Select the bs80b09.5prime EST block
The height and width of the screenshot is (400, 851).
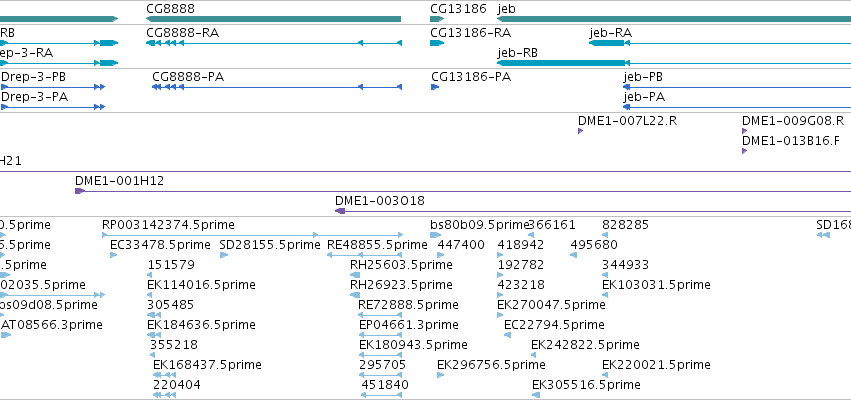[x=435, y=235]
